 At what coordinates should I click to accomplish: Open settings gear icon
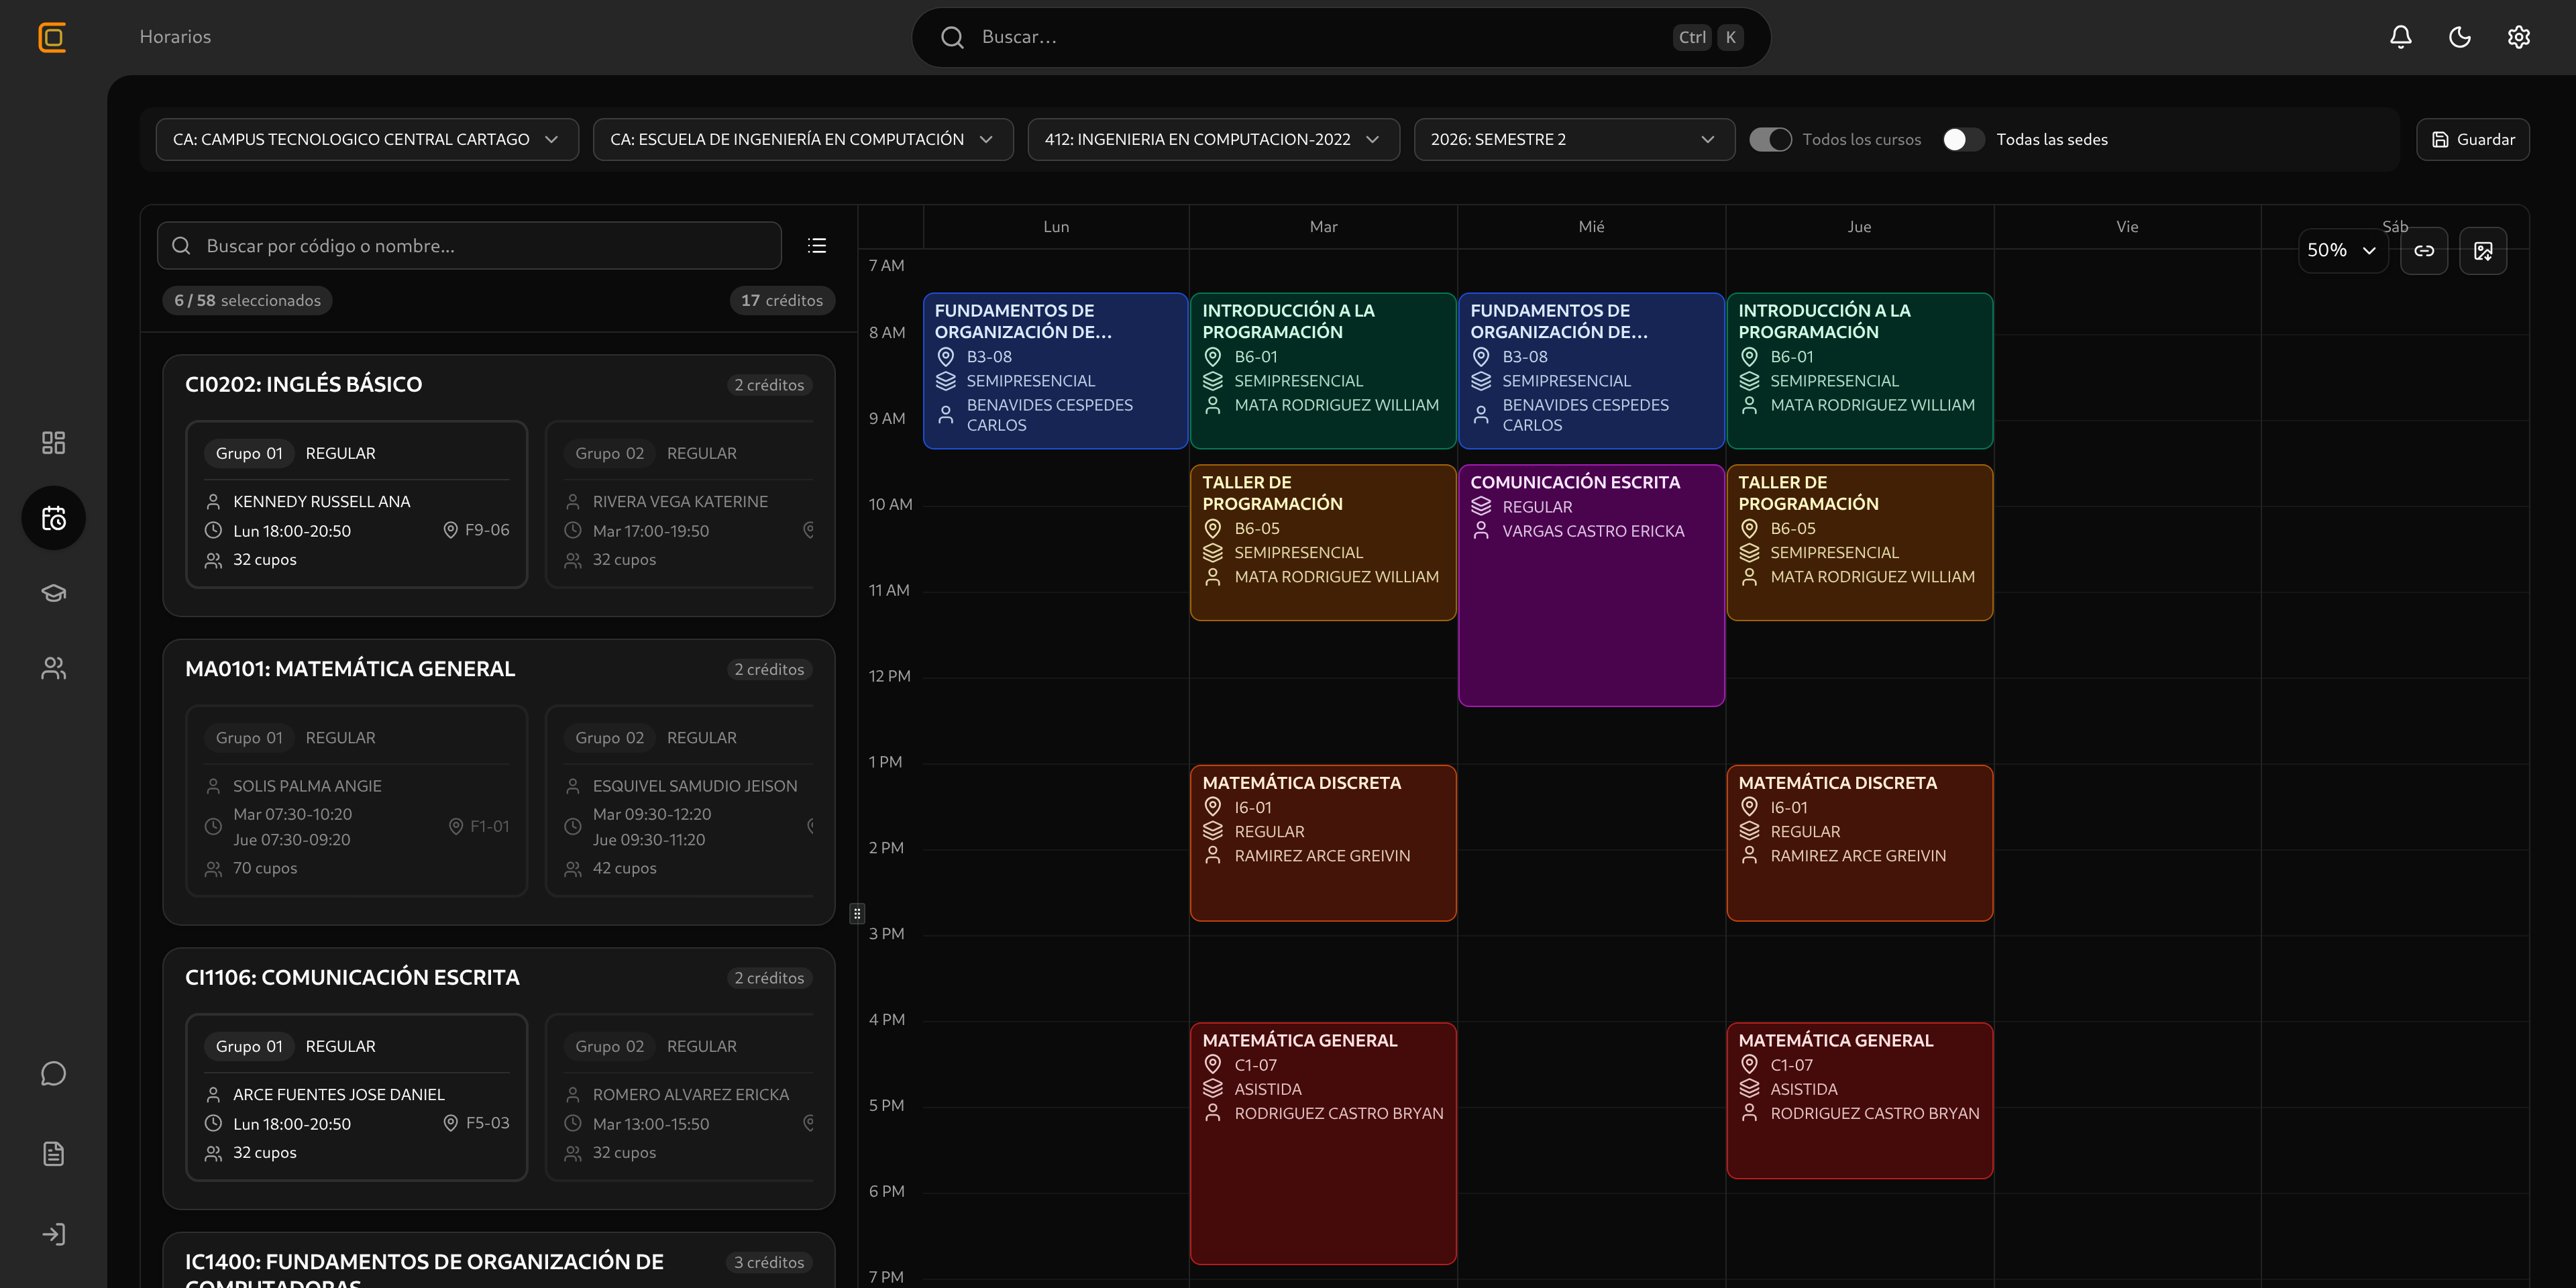click(2518, 37)
